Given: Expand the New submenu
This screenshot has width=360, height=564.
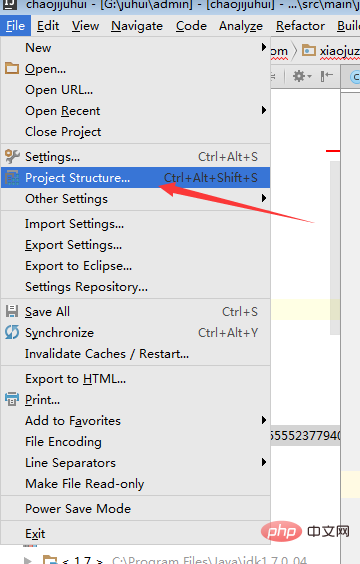Looking at the screenshot, I should coord(136,47).
